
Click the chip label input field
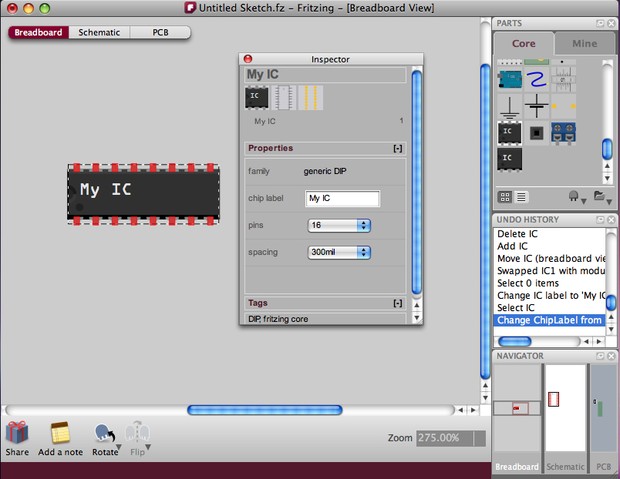tap(342, 199)
